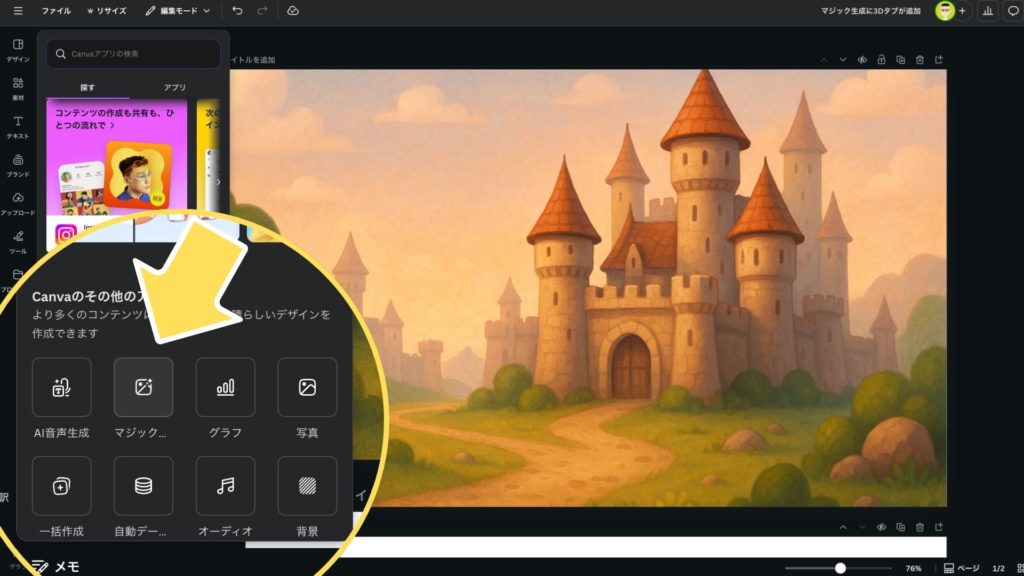Screen dimensions: 1024x576
Task: Toggle the lock on page 1
Action: pos(881,60)
